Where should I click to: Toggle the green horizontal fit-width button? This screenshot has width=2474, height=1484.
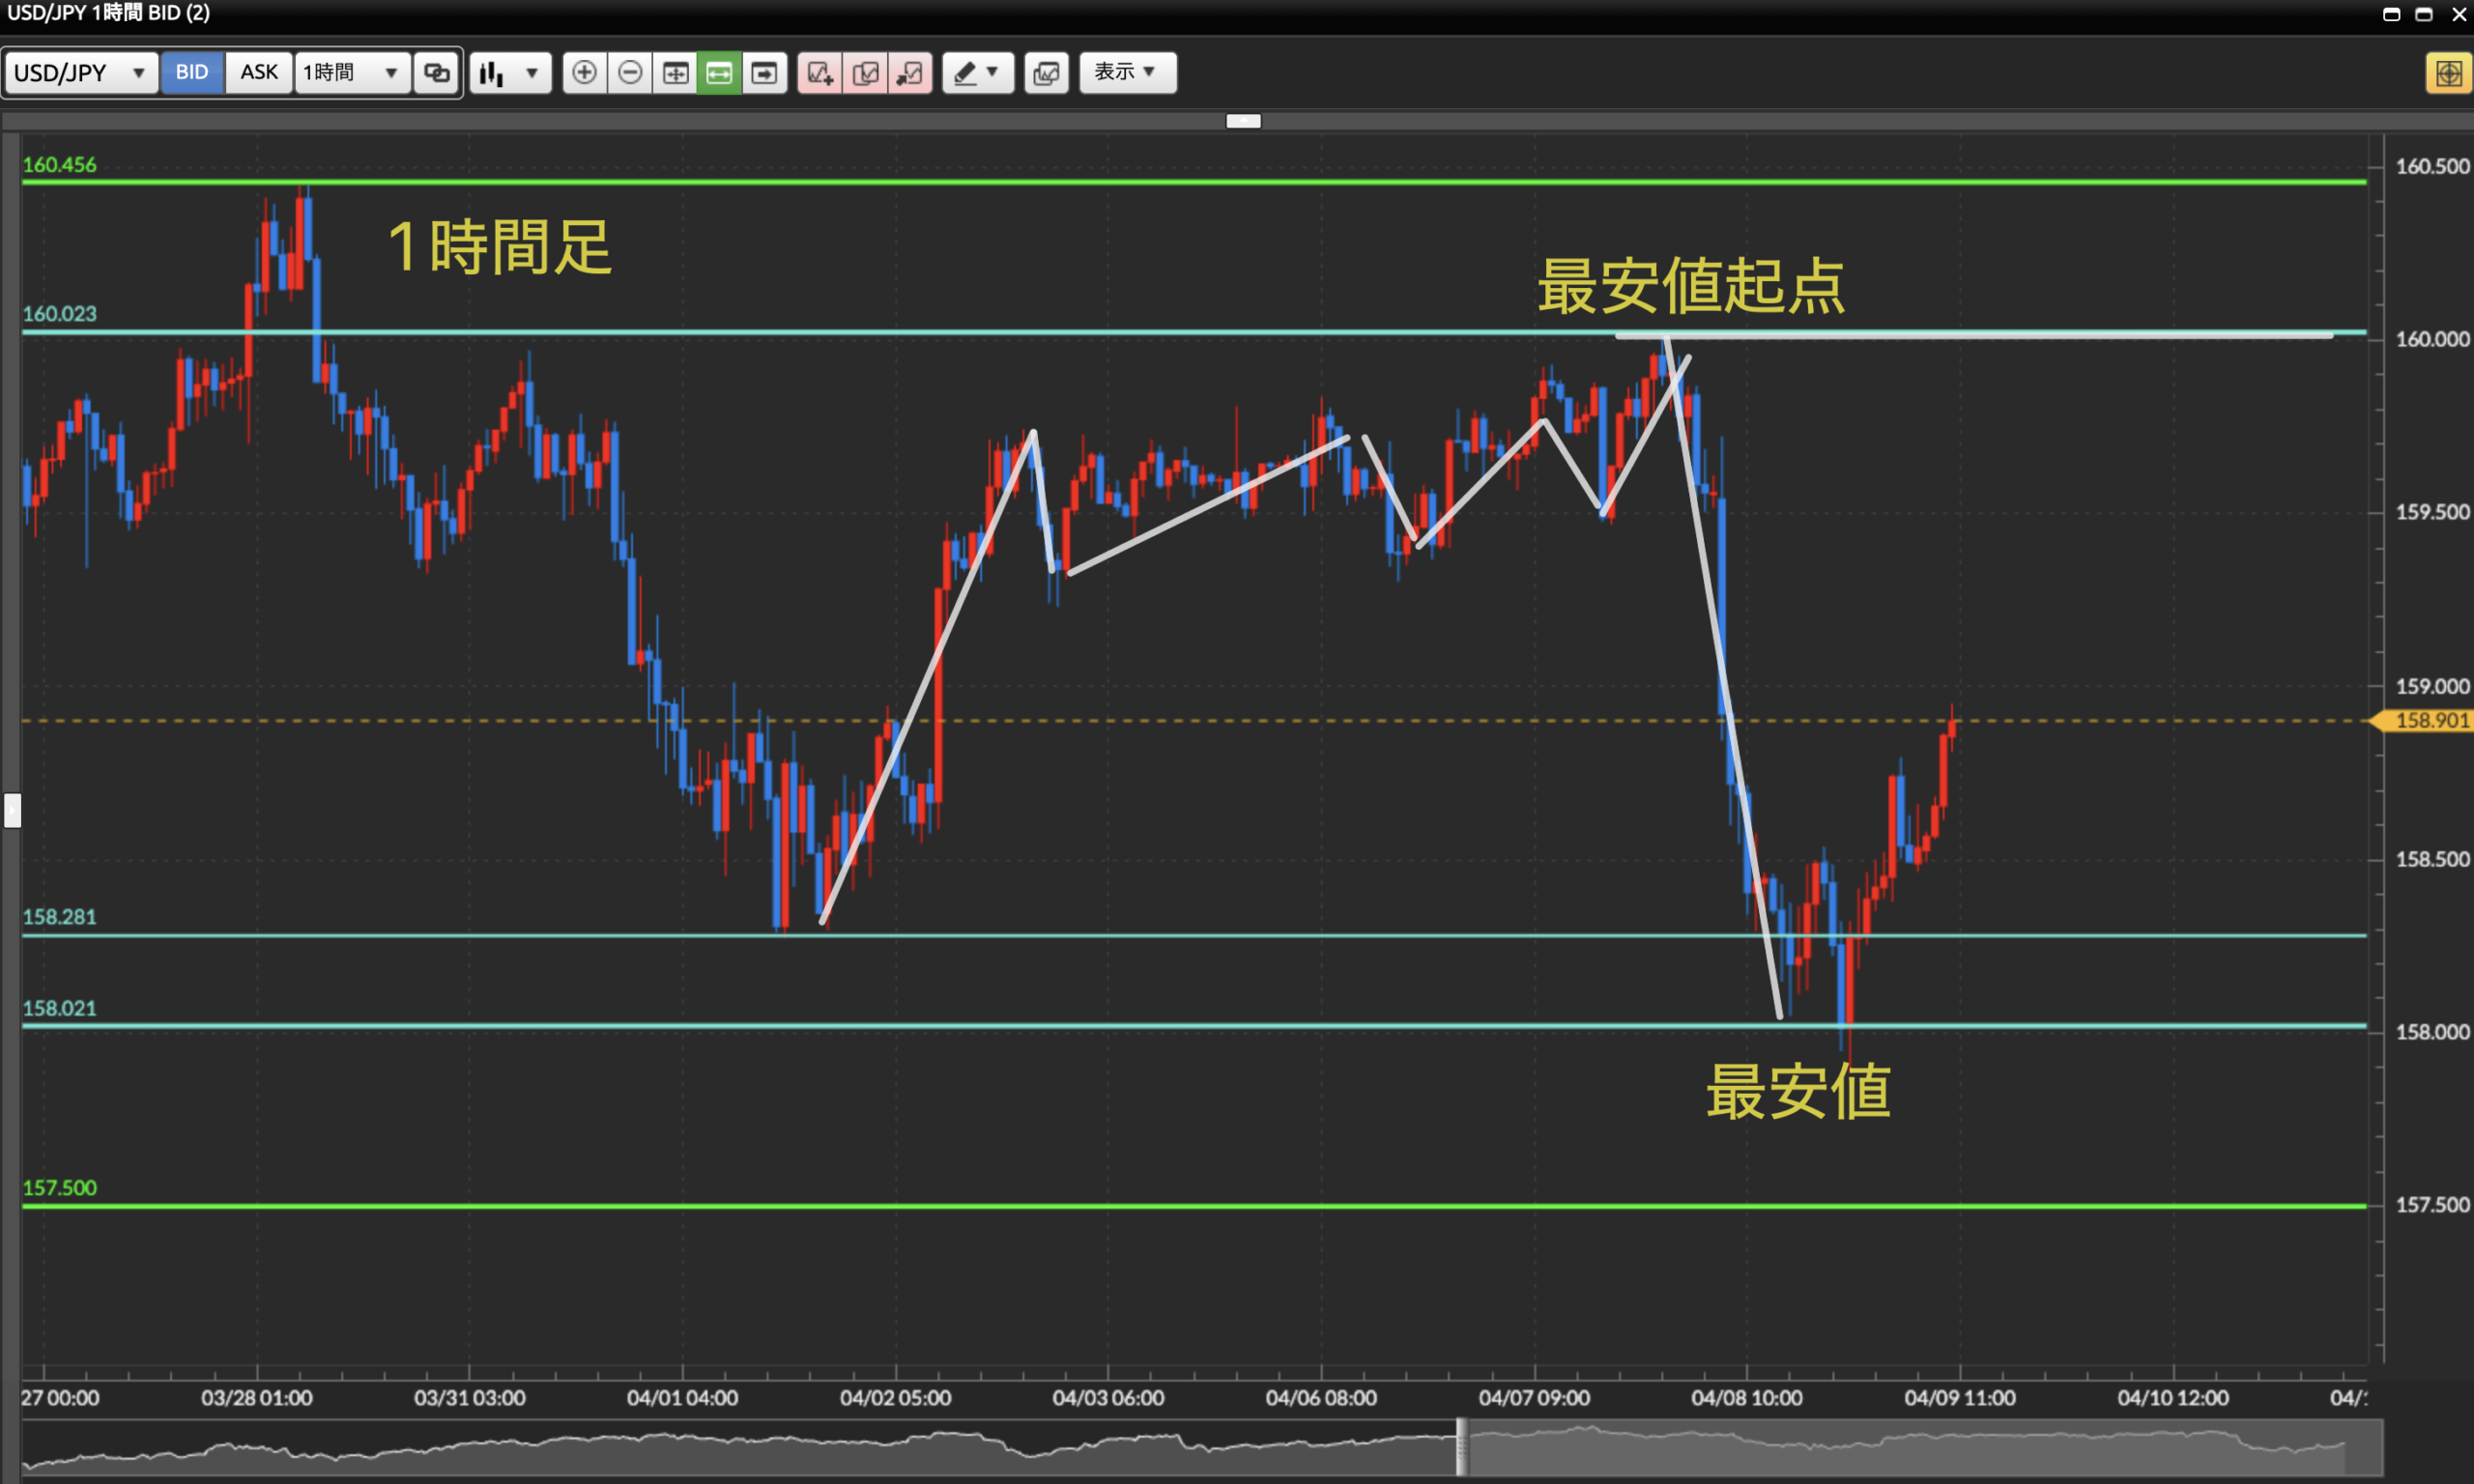pyautogui.click(x=719, y=73)
